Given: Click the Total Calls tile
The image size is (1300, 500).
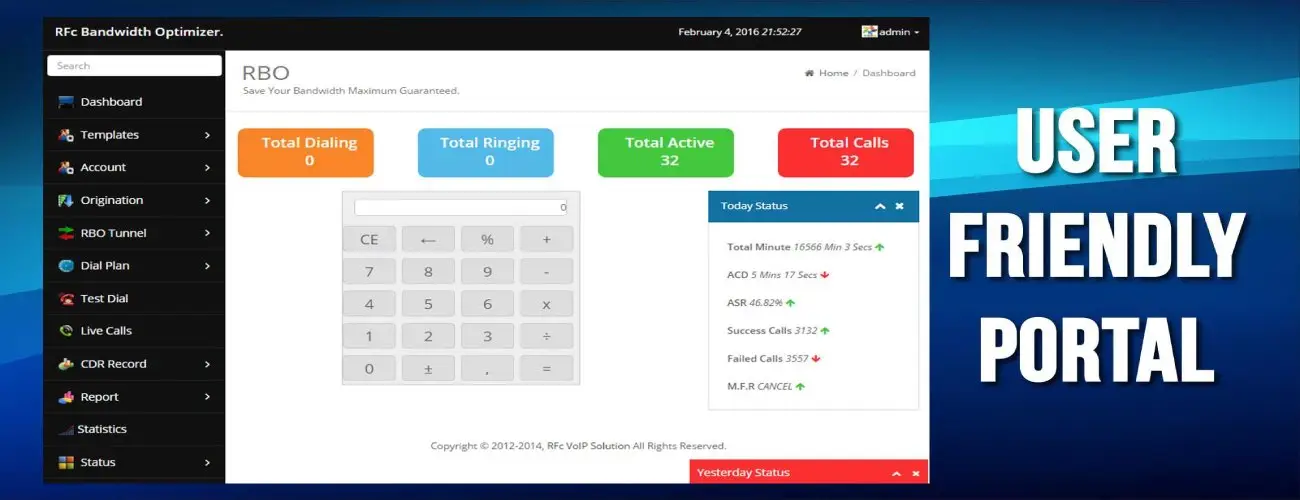Looking at the screenshot, I should 845,153.
